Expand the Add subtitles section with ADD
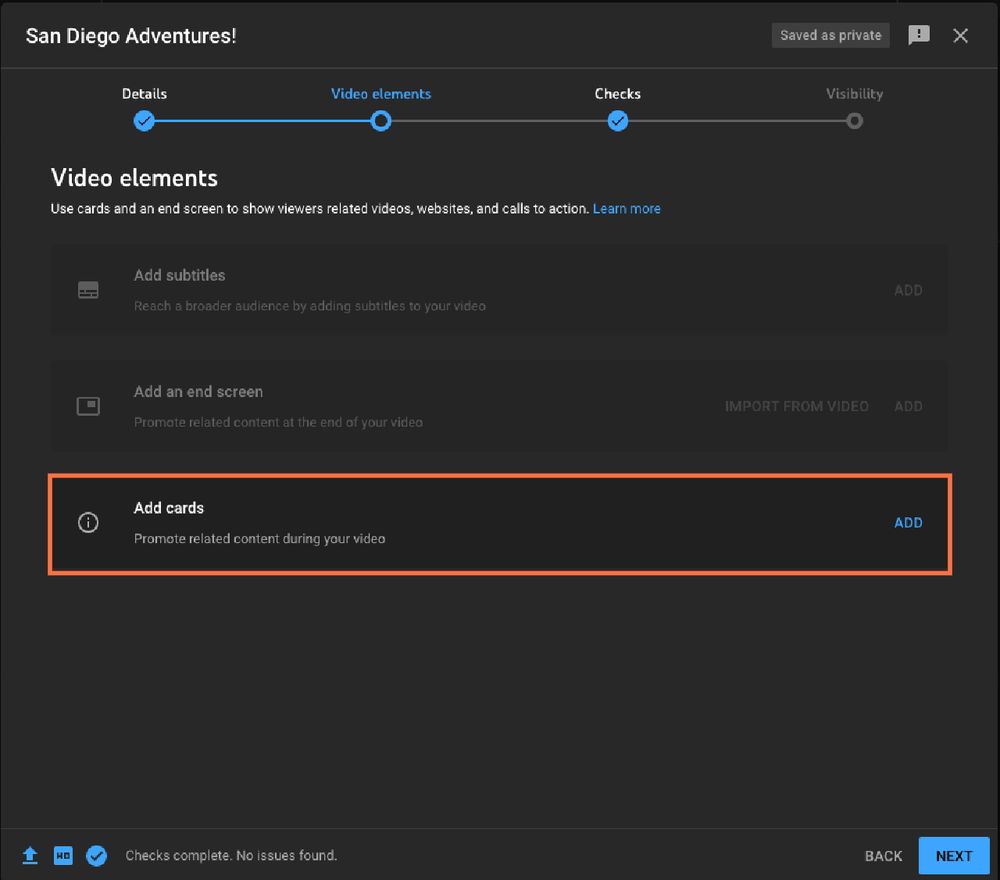 (908, 290)
